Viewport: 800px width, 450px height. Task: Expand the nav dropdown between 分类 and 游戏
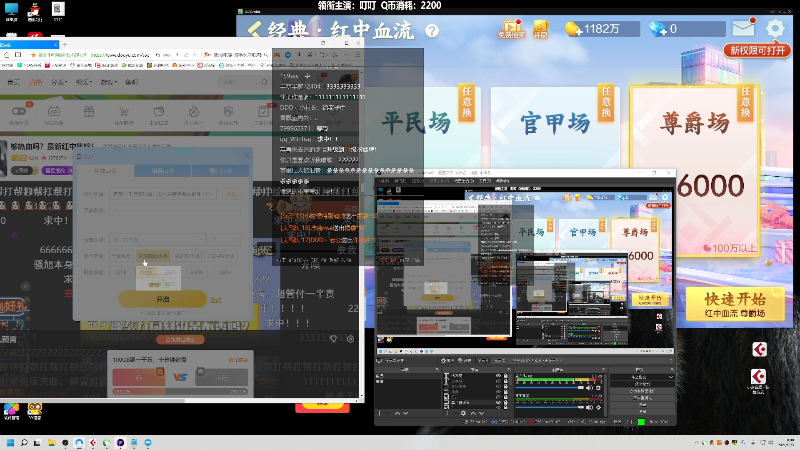point(84,82)
